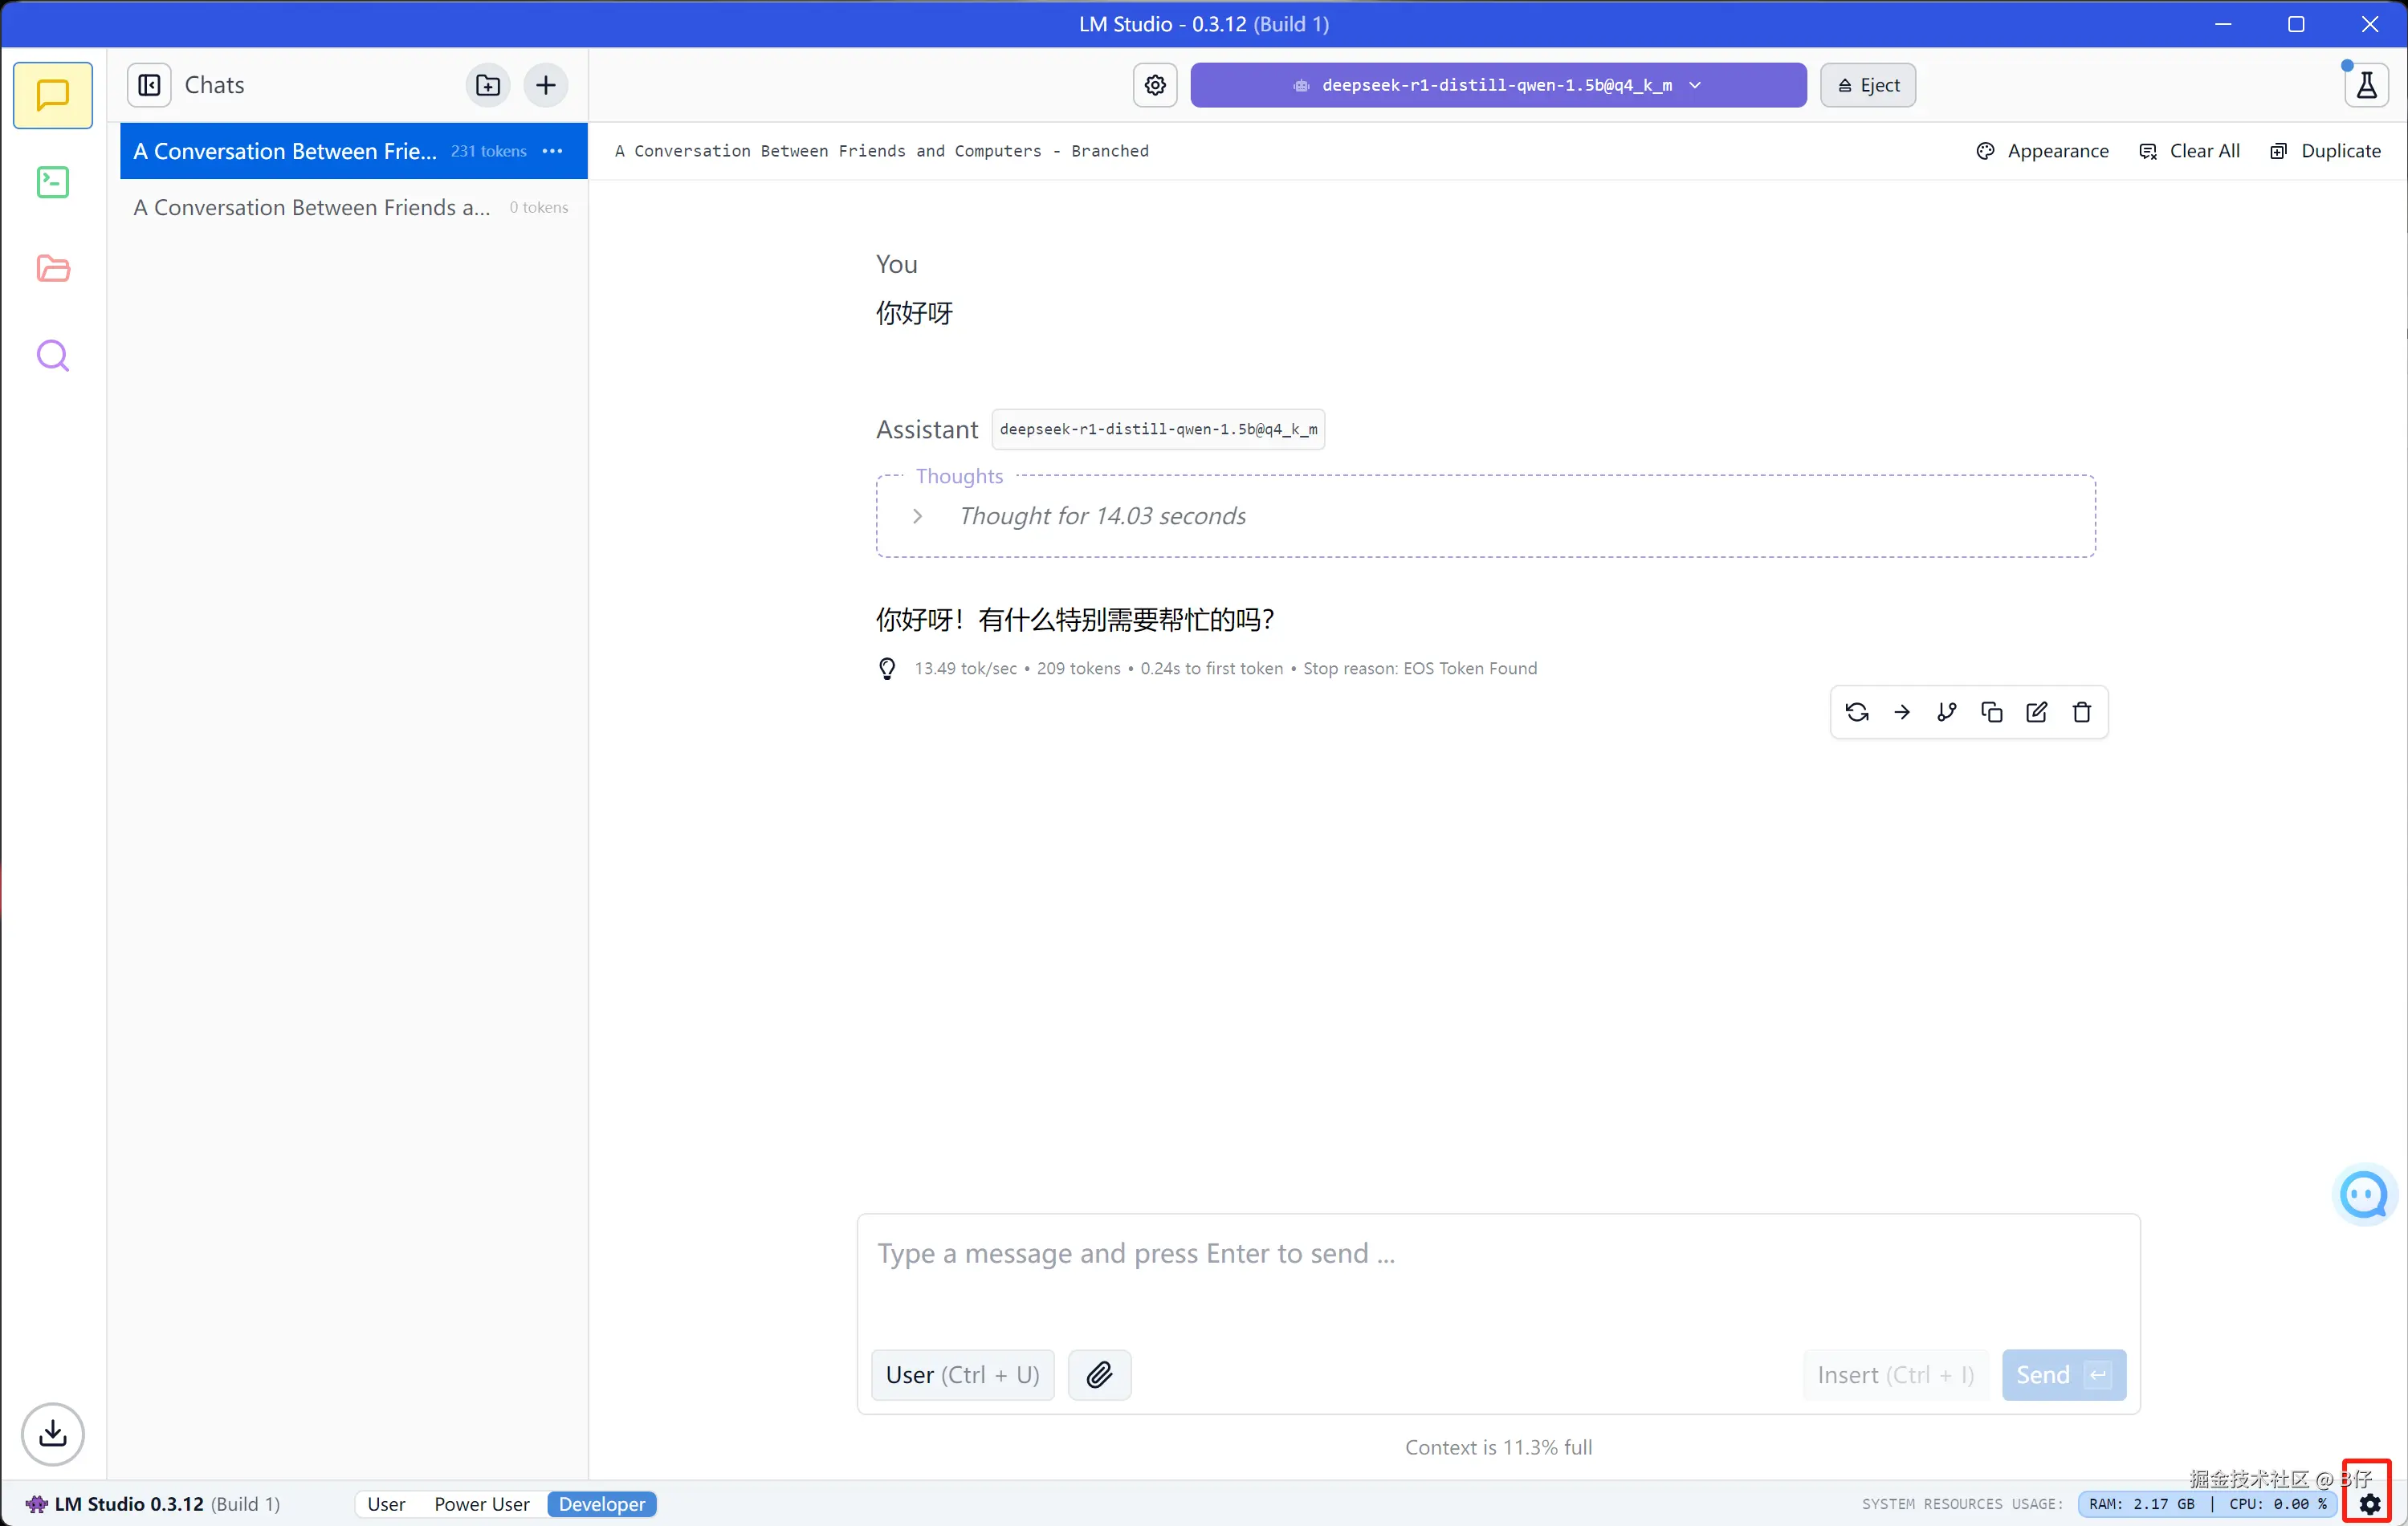Delete the assistant message
2408x1526 pixels.
pyautogui.click(x=2081, y=712)
